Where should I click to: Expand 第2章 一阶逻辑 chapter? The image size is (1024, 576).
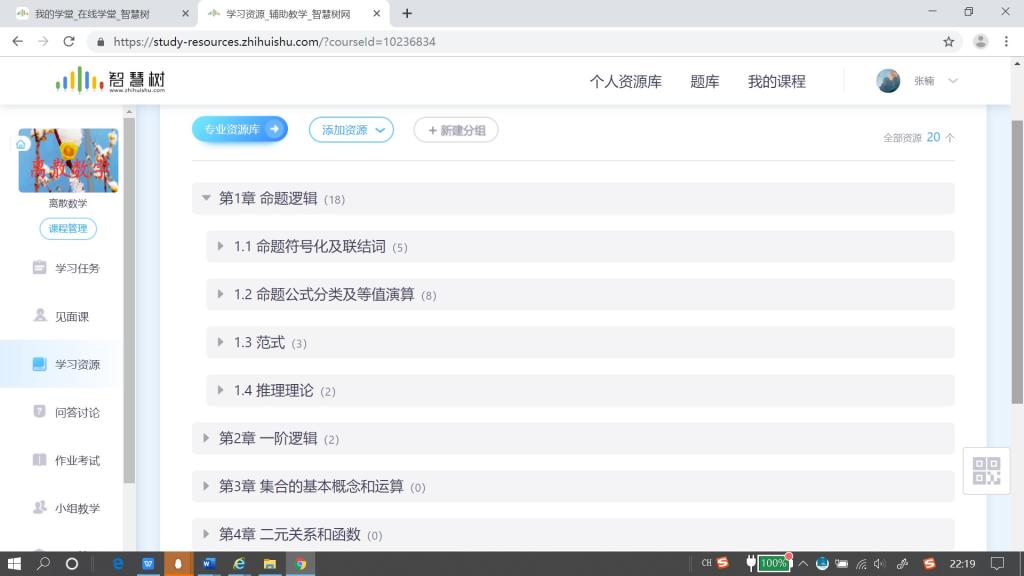tap(206, 438)
